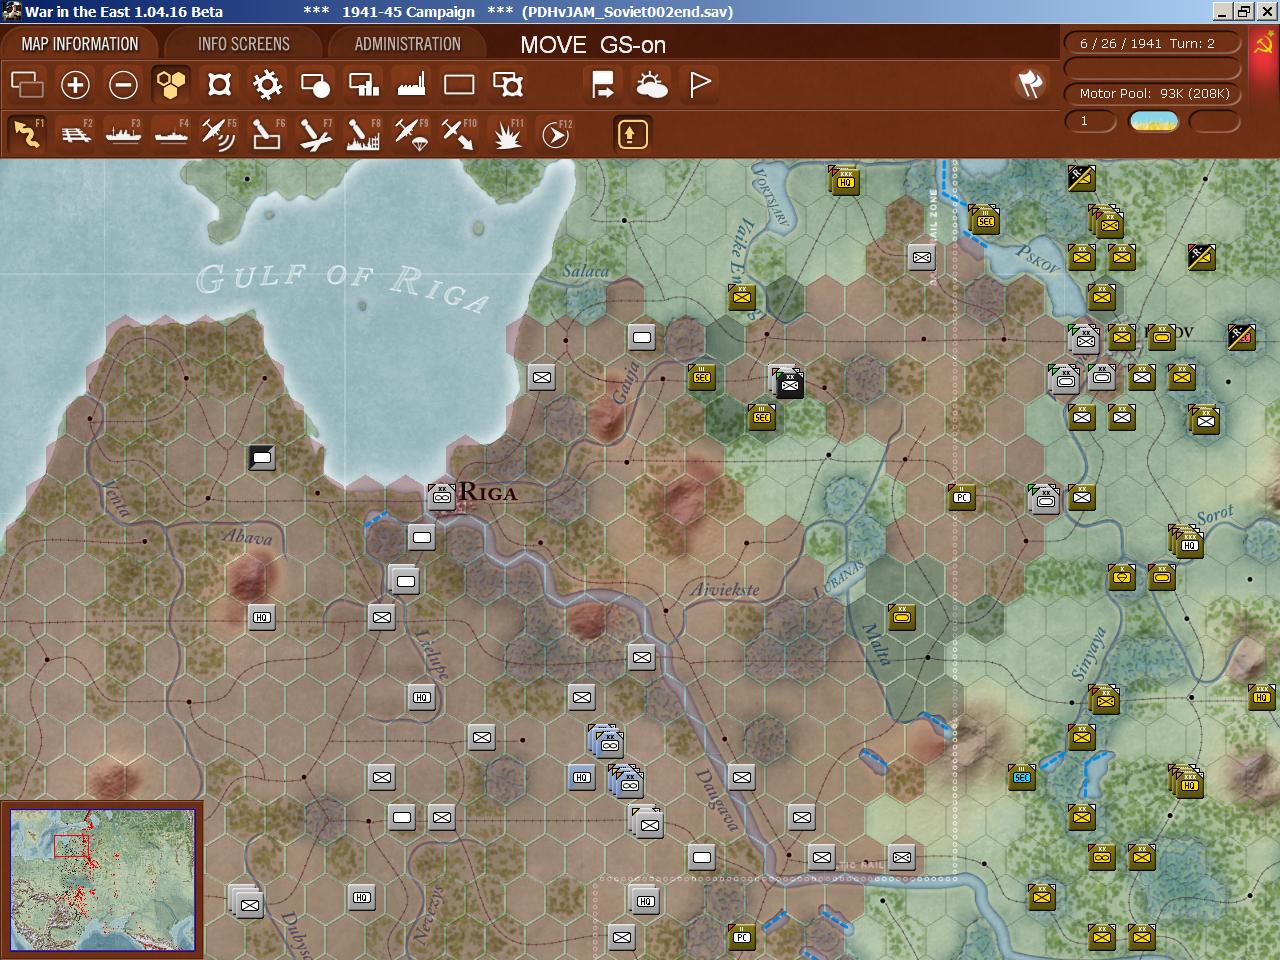This screenshot has height=960, width=1280.
Task: Select the black counter west of Riga
Action: 261,458
